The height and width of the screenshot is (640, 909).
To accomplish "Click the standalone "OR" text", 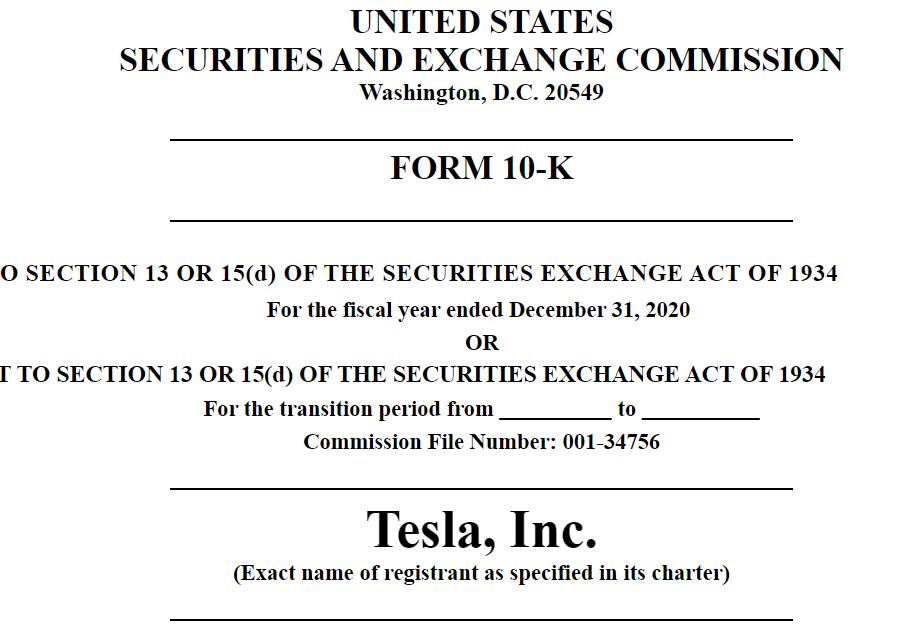I will 481,342.
